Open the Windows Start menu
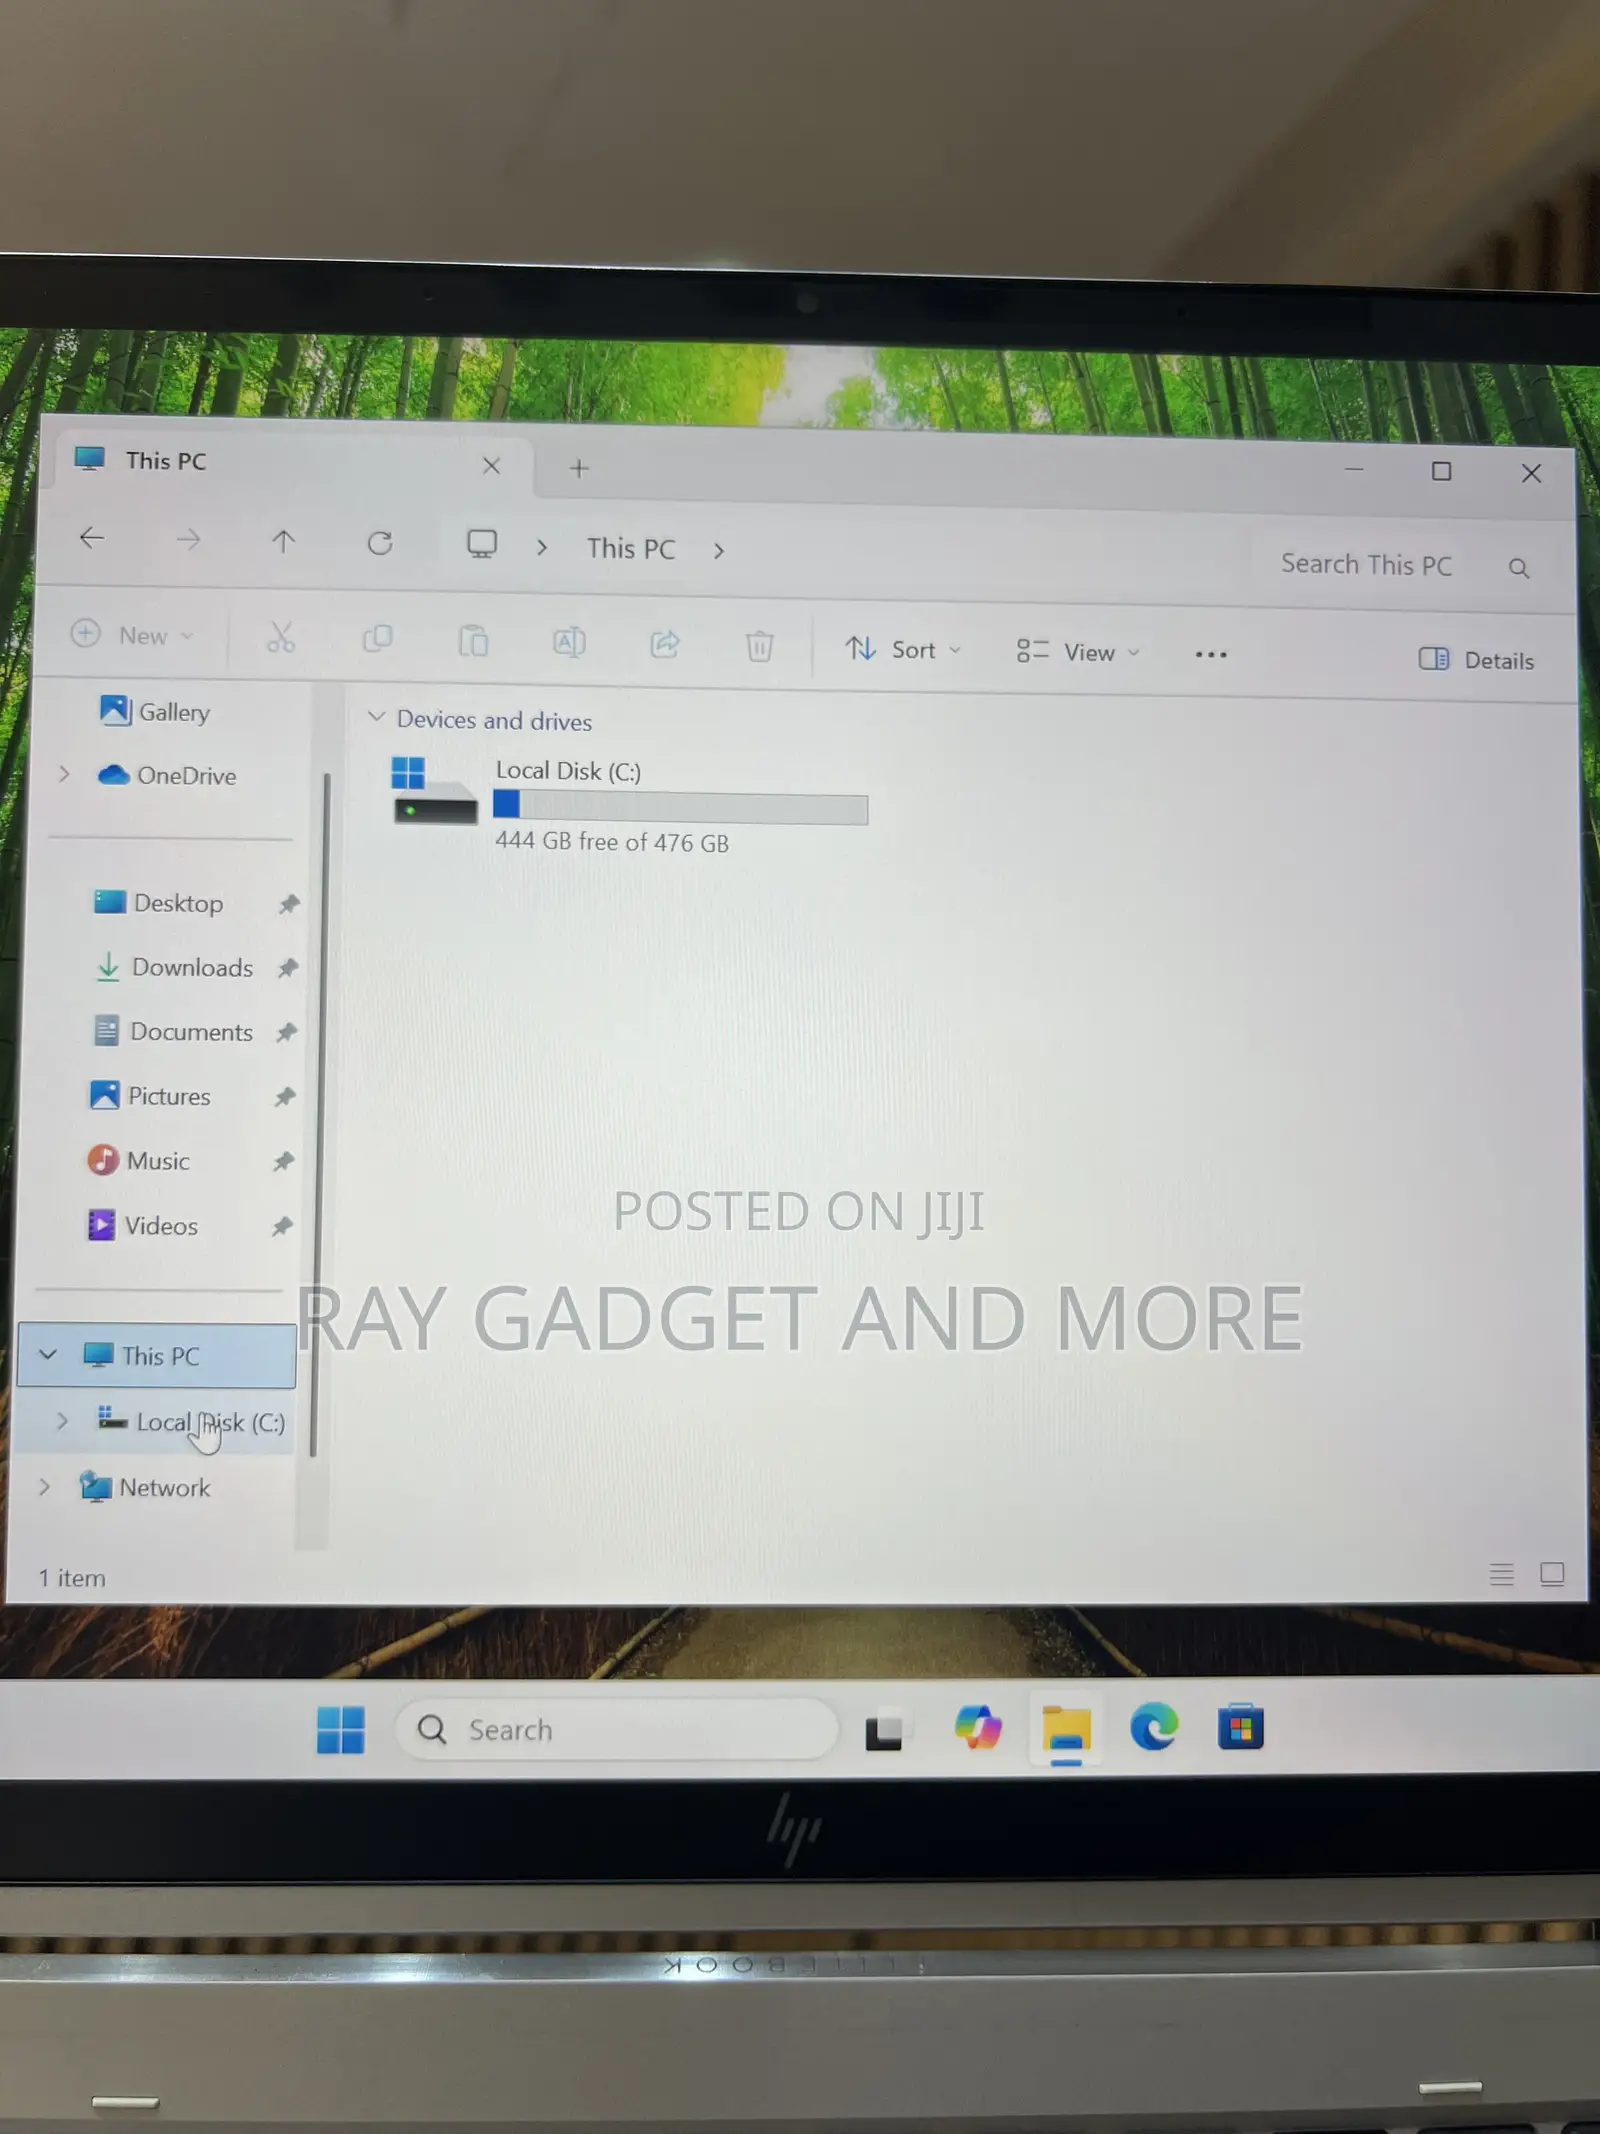 (x=340, y=1730)
